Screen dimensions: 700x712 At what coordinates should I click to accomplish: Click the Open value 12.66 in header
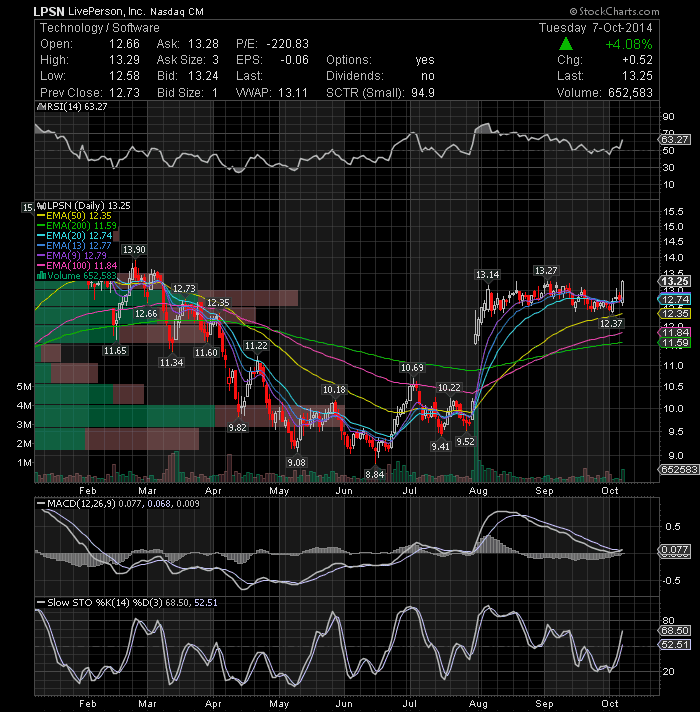click(x=124, y=44)
